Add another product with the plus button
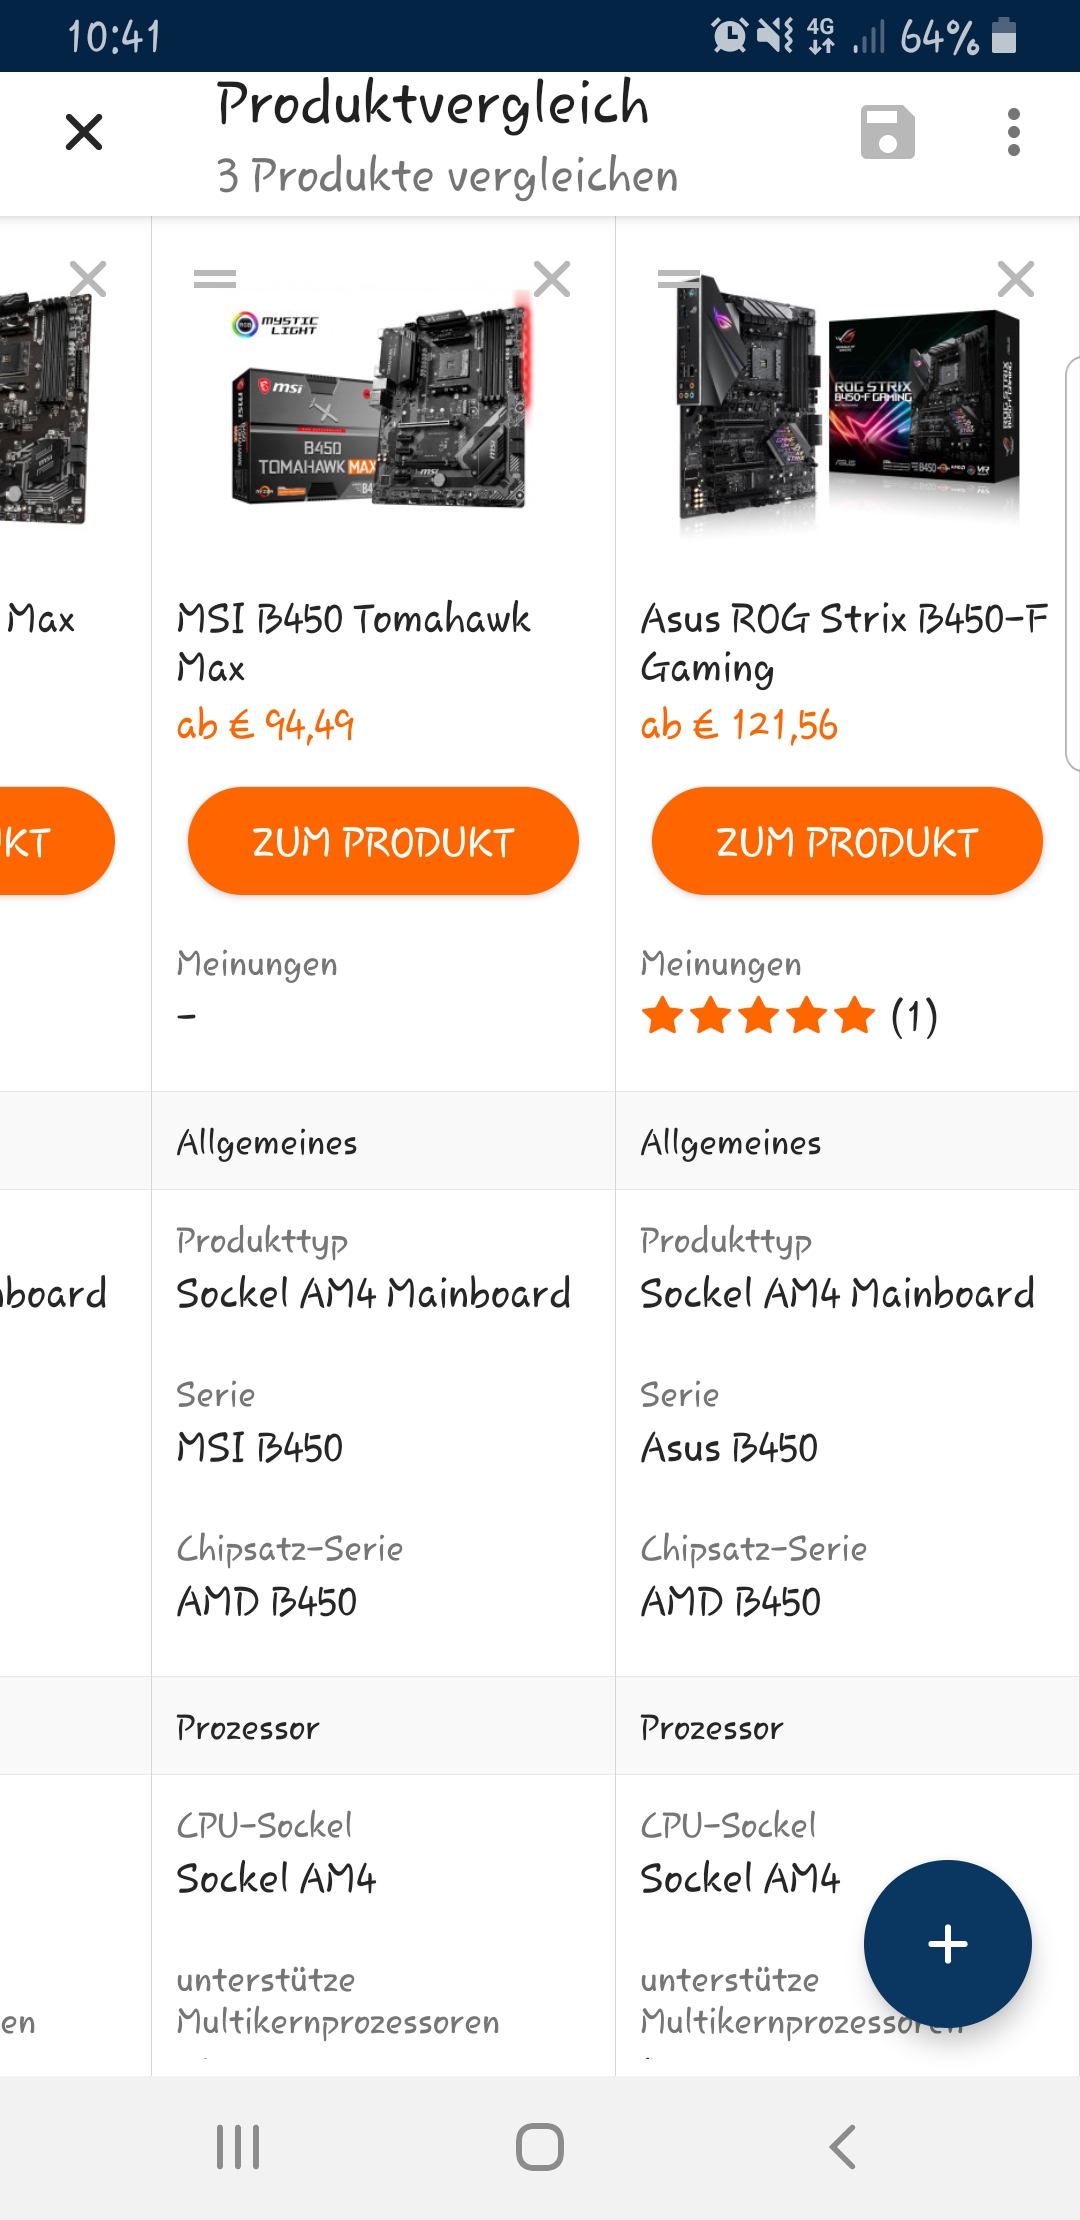 [947, 1944]
